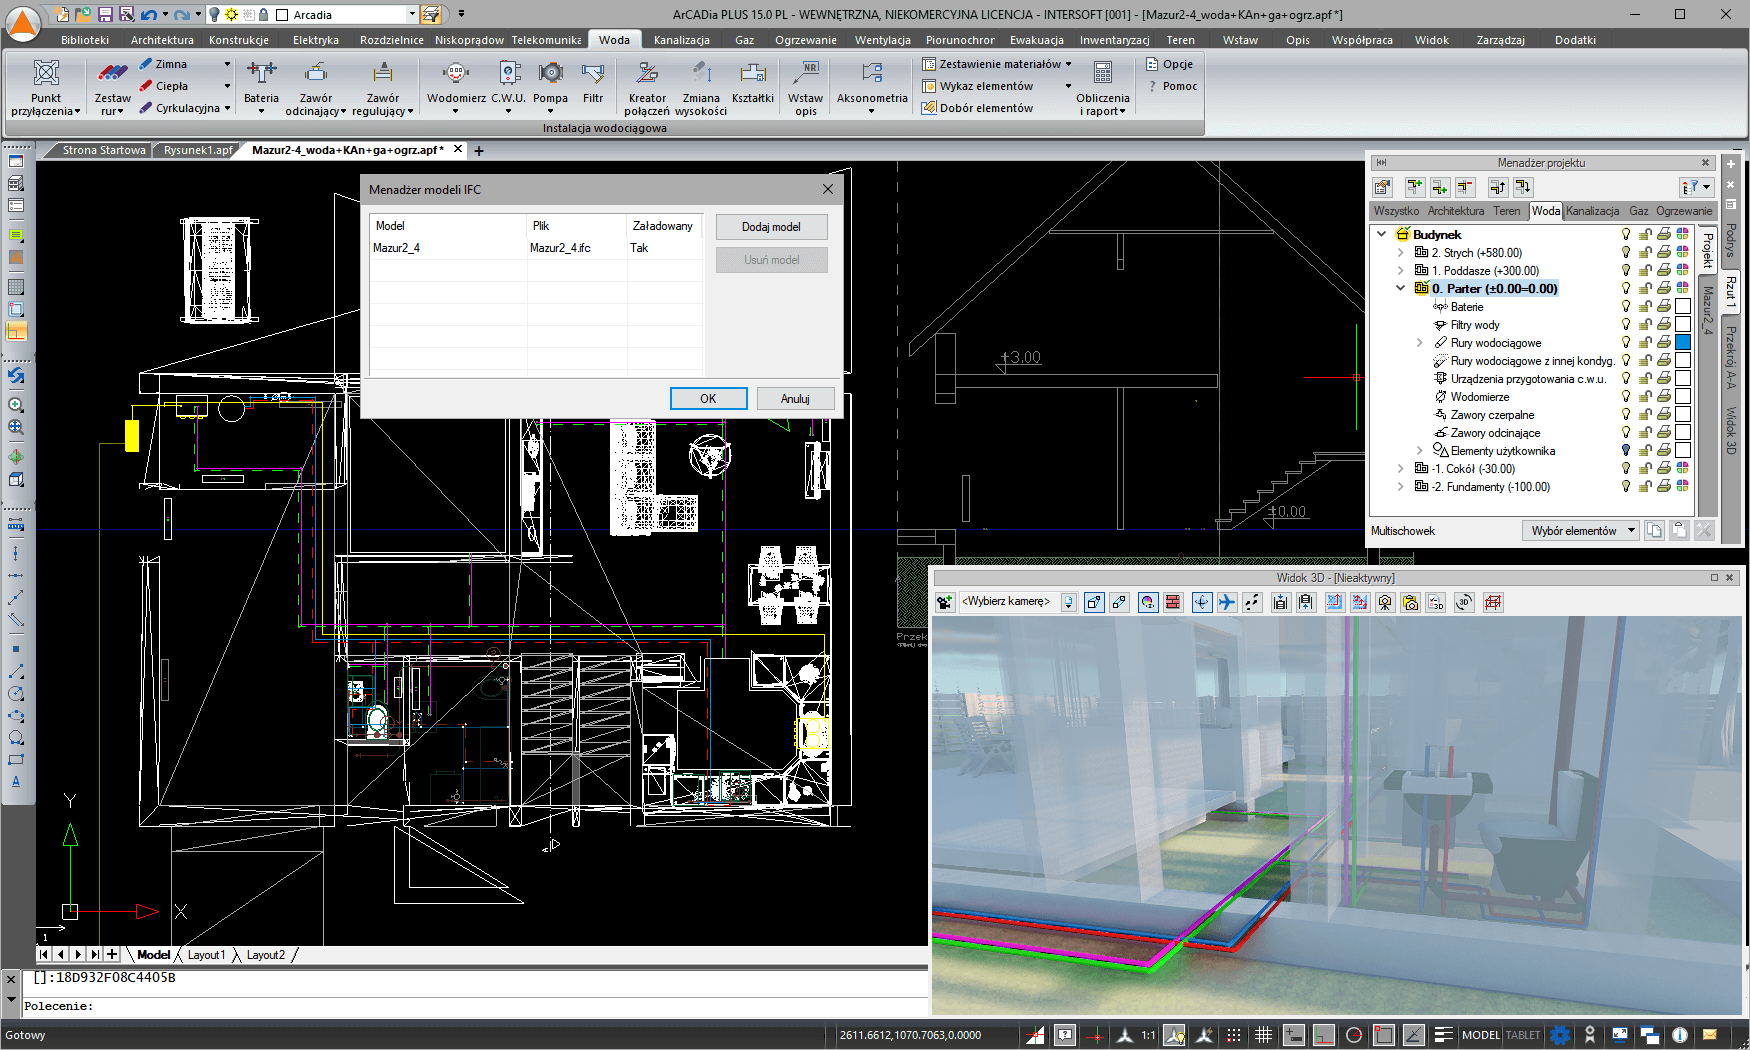Toggle grid display in status bar

coord(1263,1035)
